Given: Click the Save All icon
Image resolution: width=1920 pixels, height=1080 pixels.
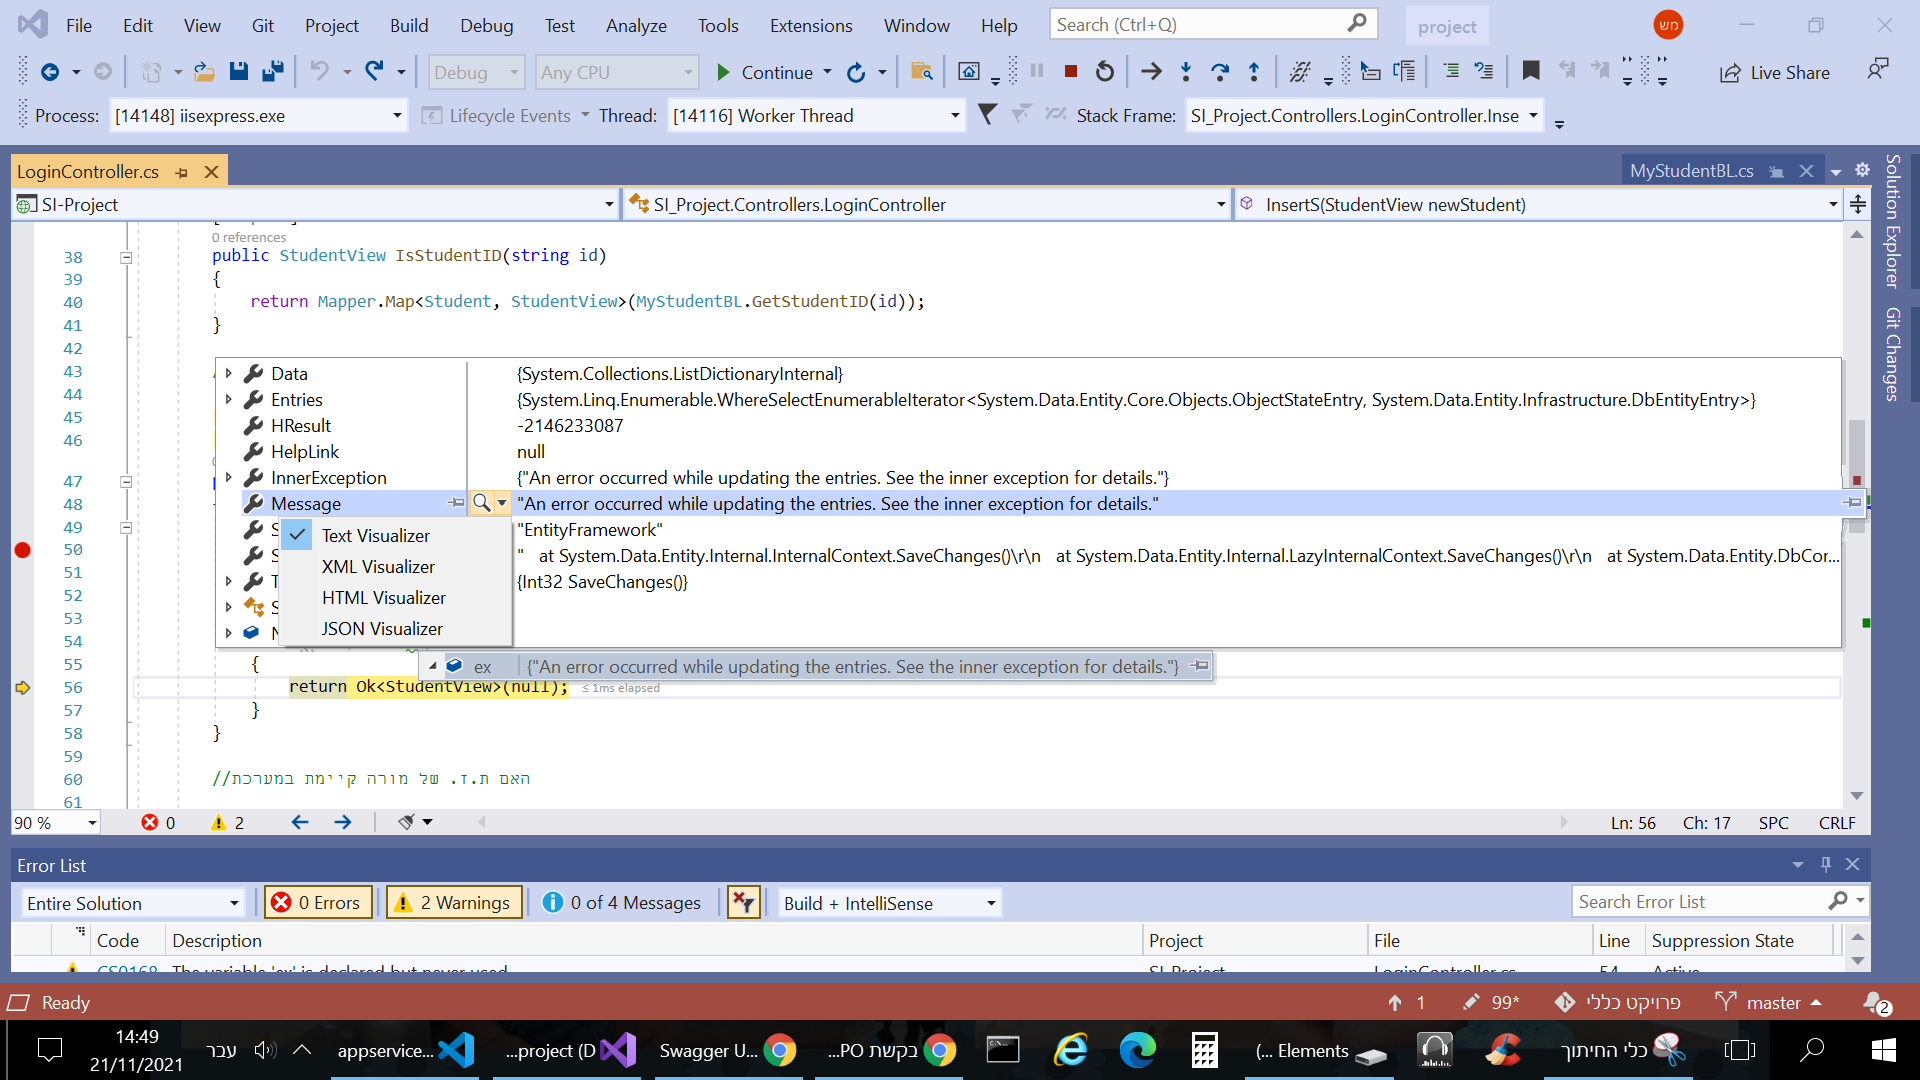Looking at the screenshot, I should [x=272, y=72].
